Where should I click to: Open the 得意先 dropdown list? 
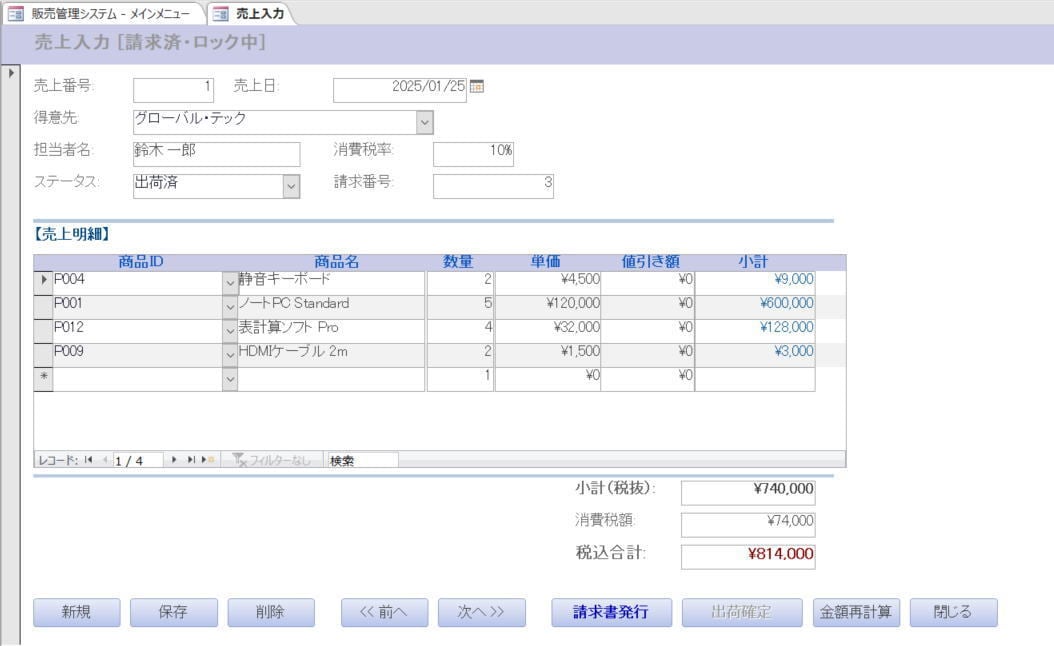pyautogui.click(x=424, y=122)
